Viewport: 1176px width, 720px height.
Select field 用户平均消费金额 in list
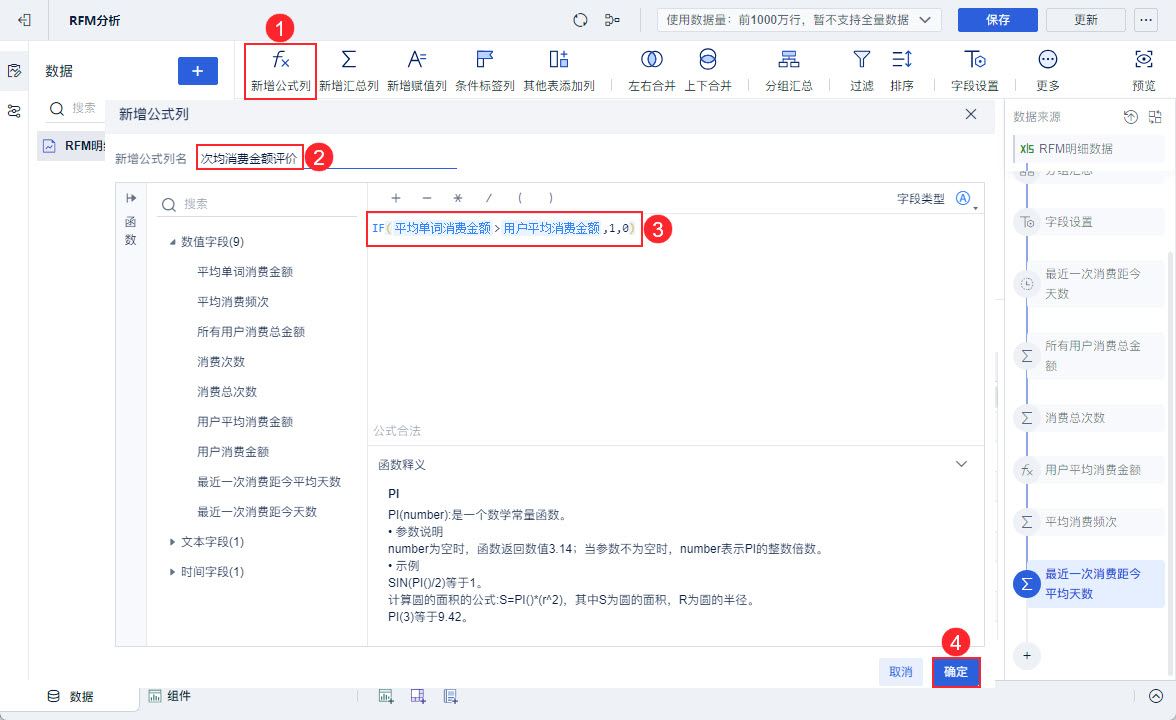pyautogui.click(x=244, y=422)
